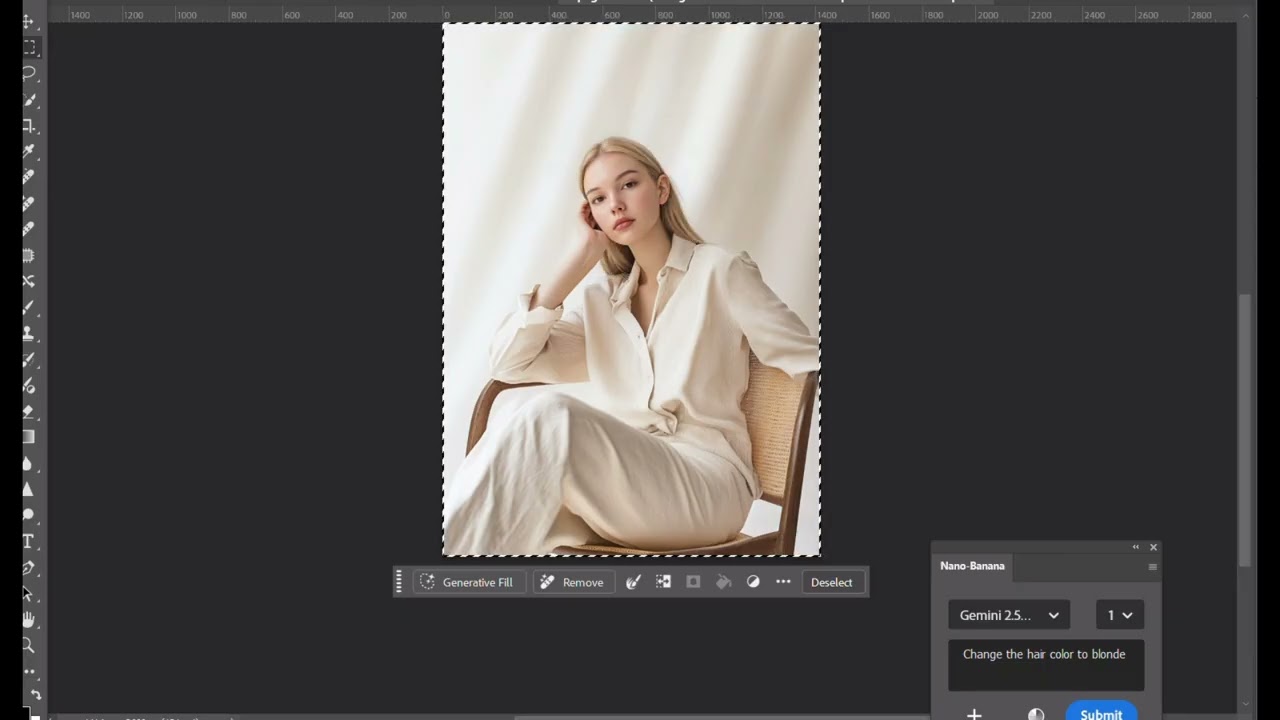The image size is (1280, 720).
Task: Select the Rectangular Marquee tool
Action: point(29,48)
